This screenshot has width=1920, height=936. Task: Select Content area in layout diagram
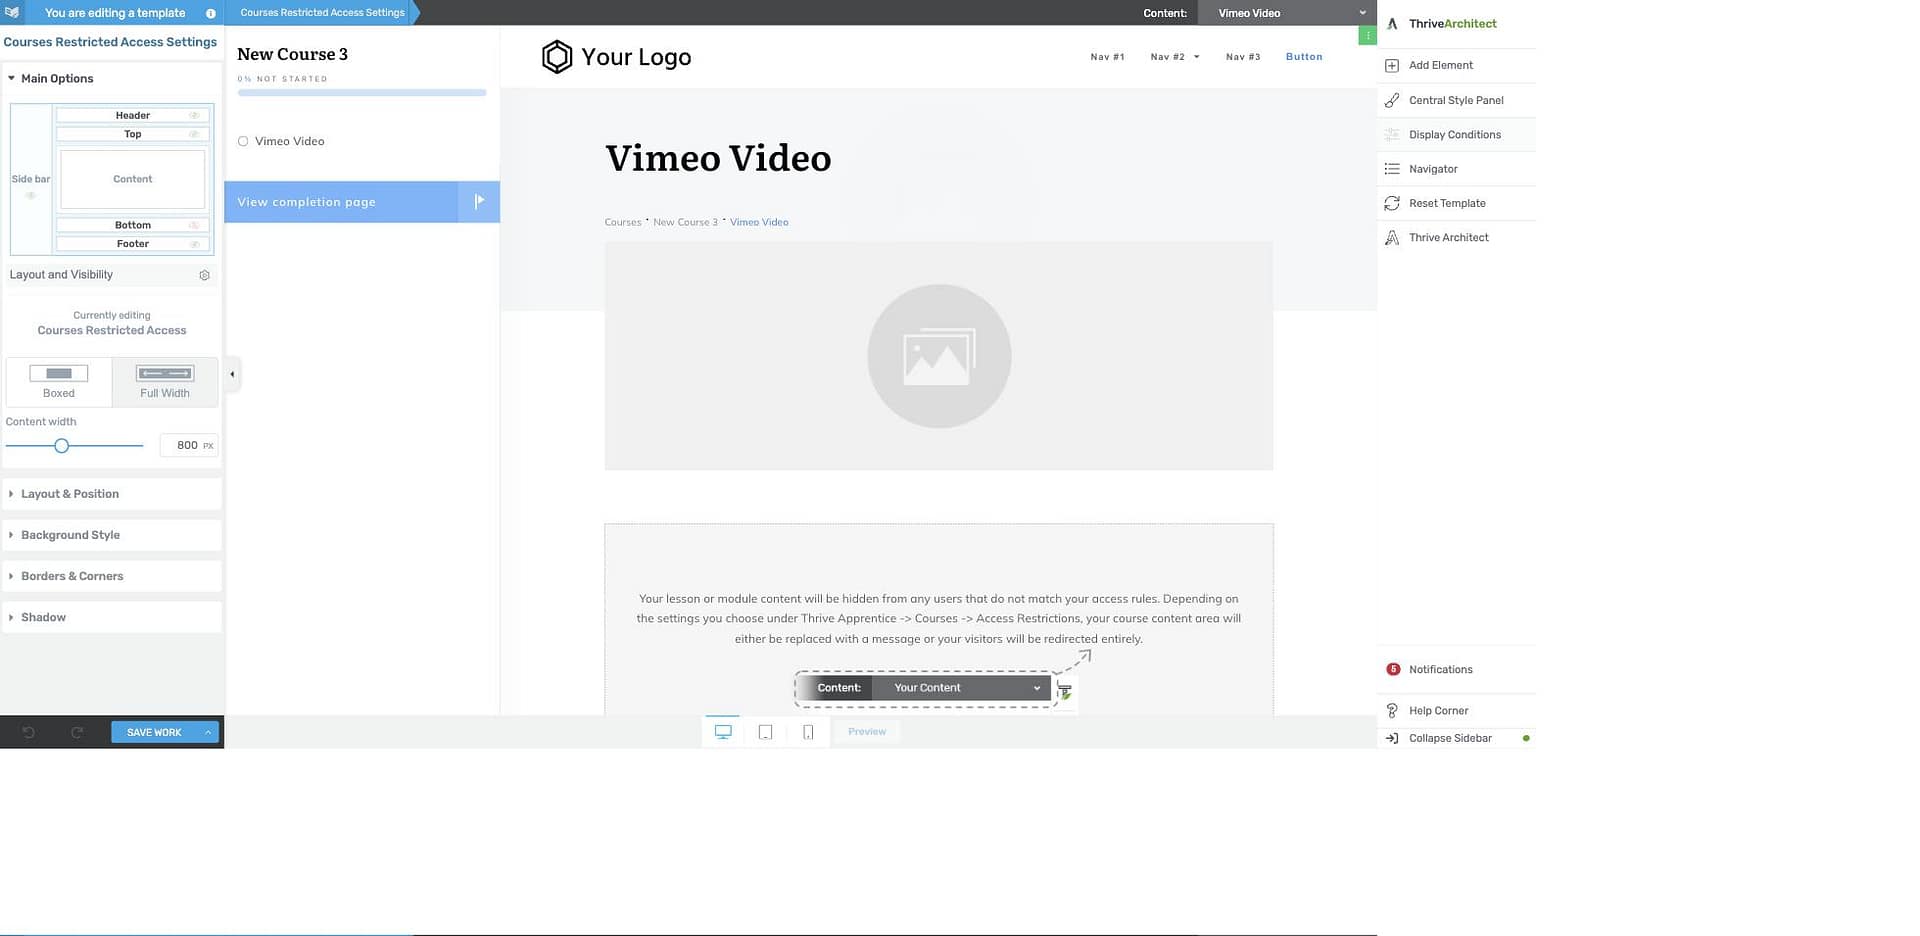[x=133, y=179]
